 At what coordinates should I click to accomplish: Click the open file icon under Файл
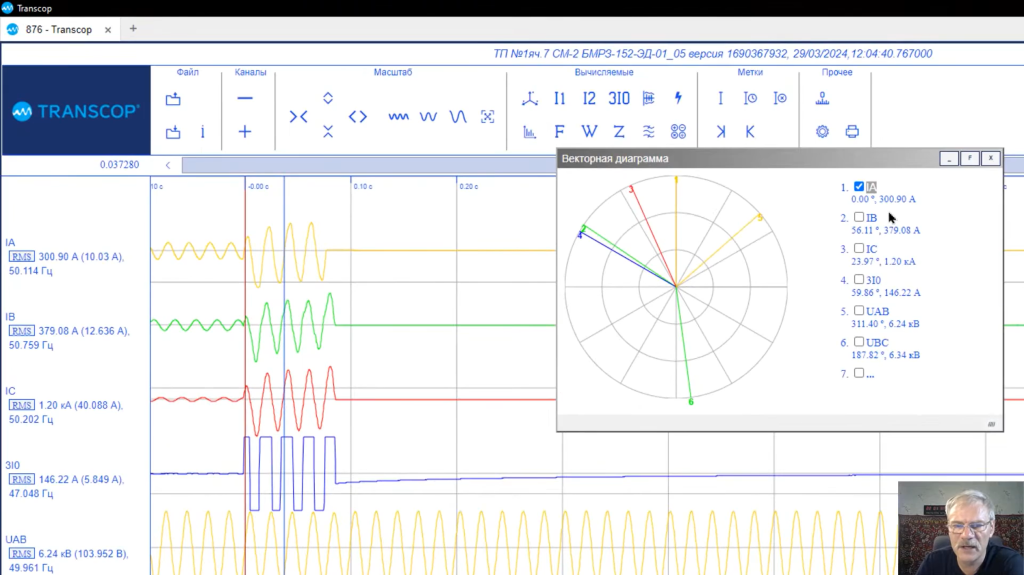pos(173,99)
